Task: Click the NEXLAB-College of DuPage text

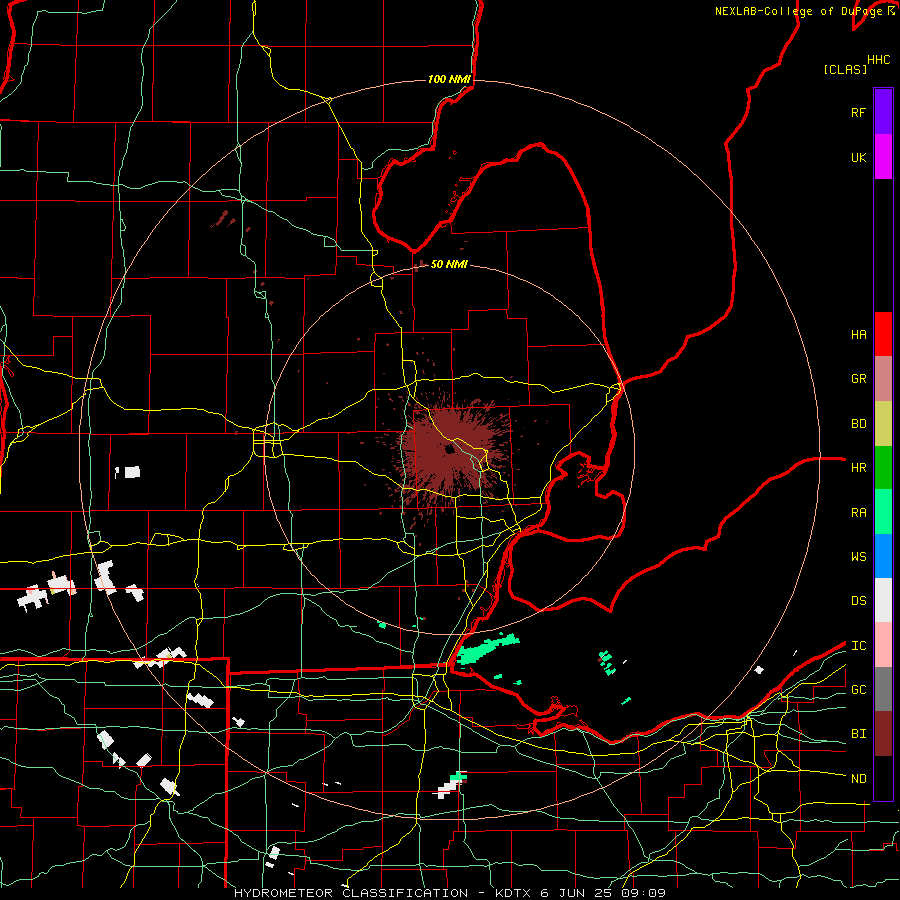Action: coord(800,11)
